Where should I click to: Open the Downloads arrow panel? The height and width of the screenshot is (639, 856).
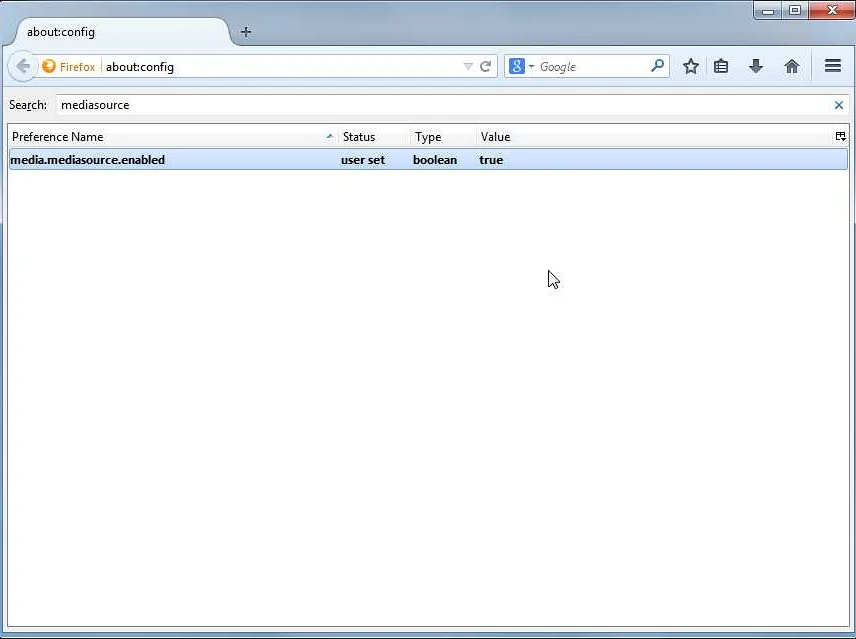756,67
